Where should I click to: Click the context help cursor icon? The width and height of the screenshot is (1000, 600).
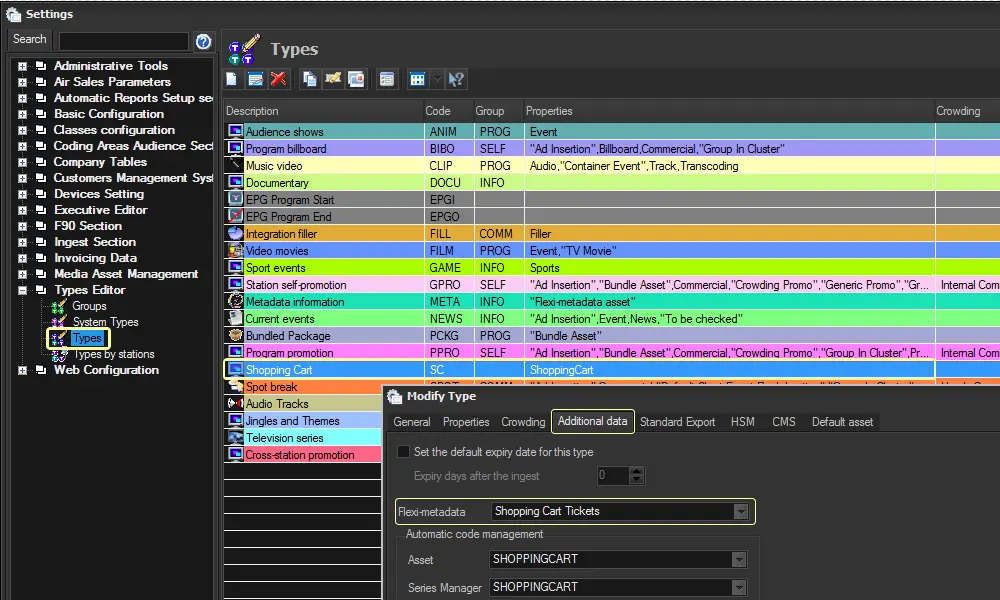[x=456, y=79]
